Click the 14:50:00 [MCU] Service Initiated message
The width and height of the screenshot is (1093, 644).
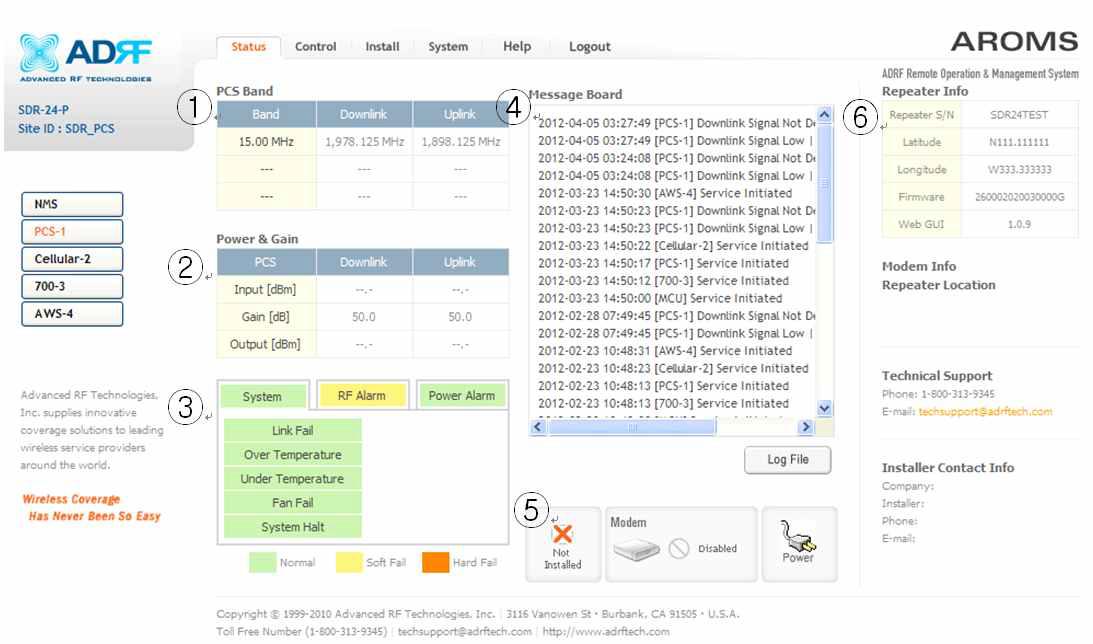(660, 298)
